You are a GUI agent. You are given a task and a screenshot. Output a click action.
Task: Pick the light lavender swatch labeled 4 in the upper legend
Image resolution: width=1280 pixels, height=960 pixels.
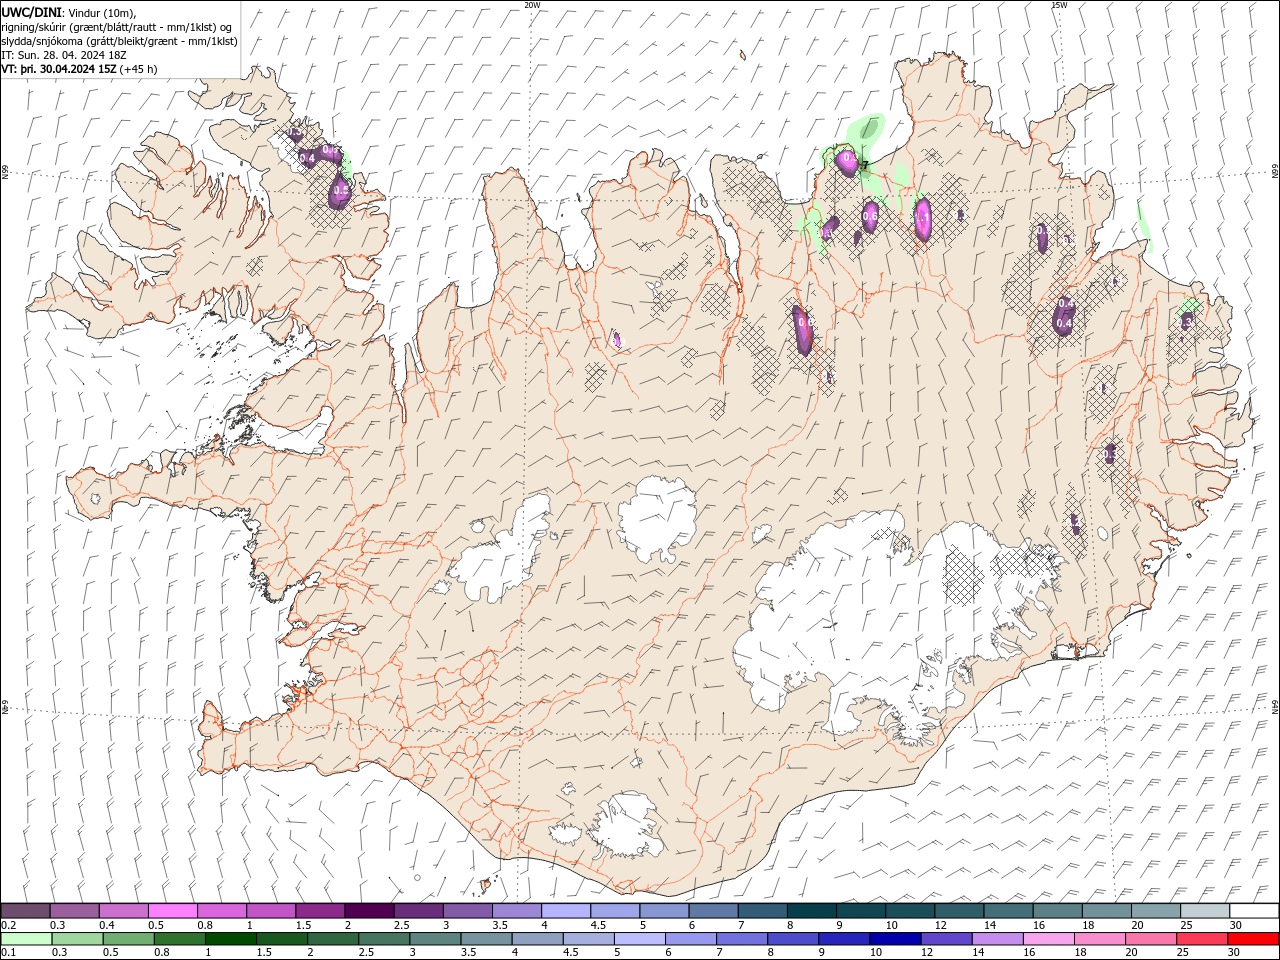tap(565, 911)
